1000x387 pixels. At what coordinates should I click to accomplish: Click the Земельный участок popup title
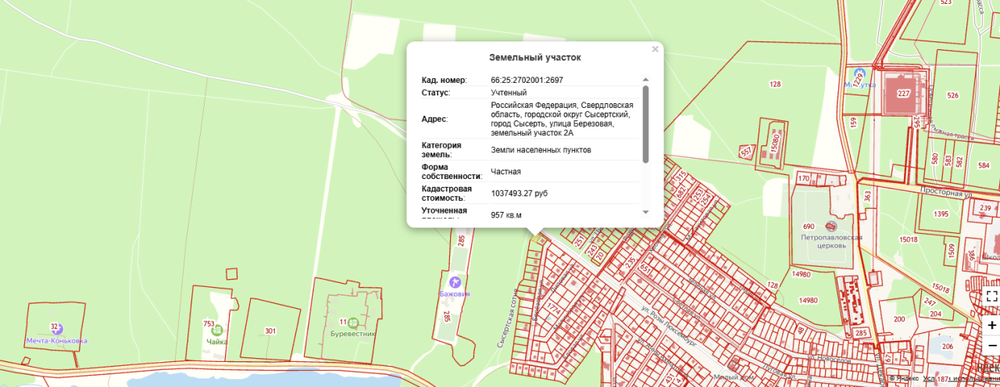tap(535, 57)
